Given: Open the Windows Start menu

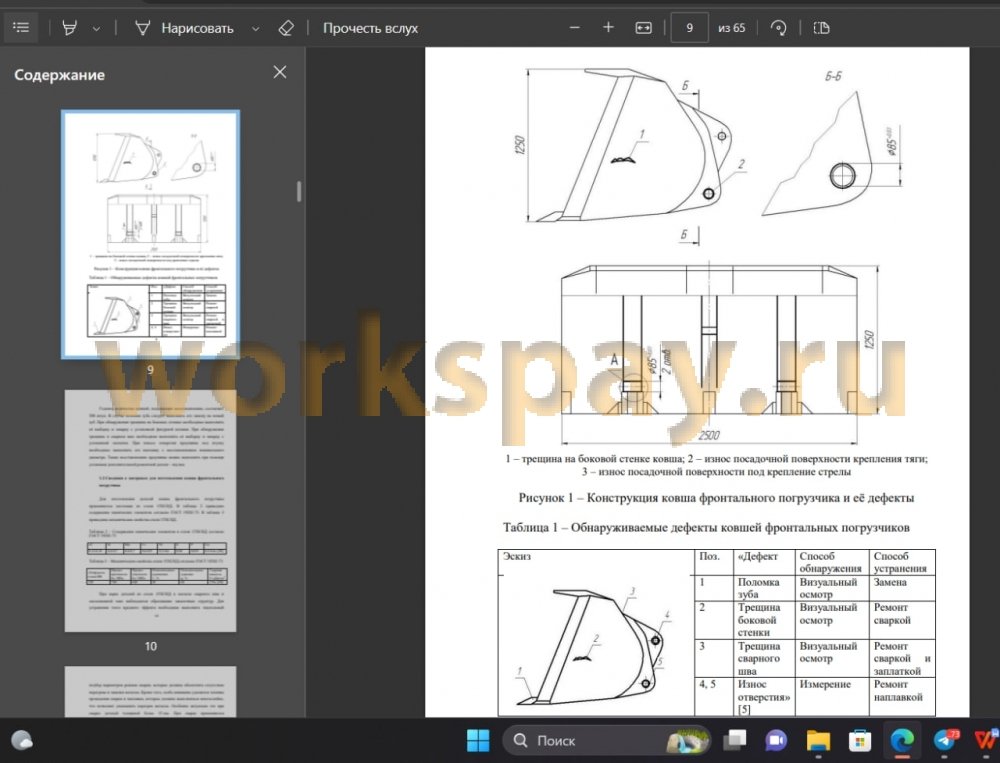Looking at the screenshot, I should click(478, 741).
